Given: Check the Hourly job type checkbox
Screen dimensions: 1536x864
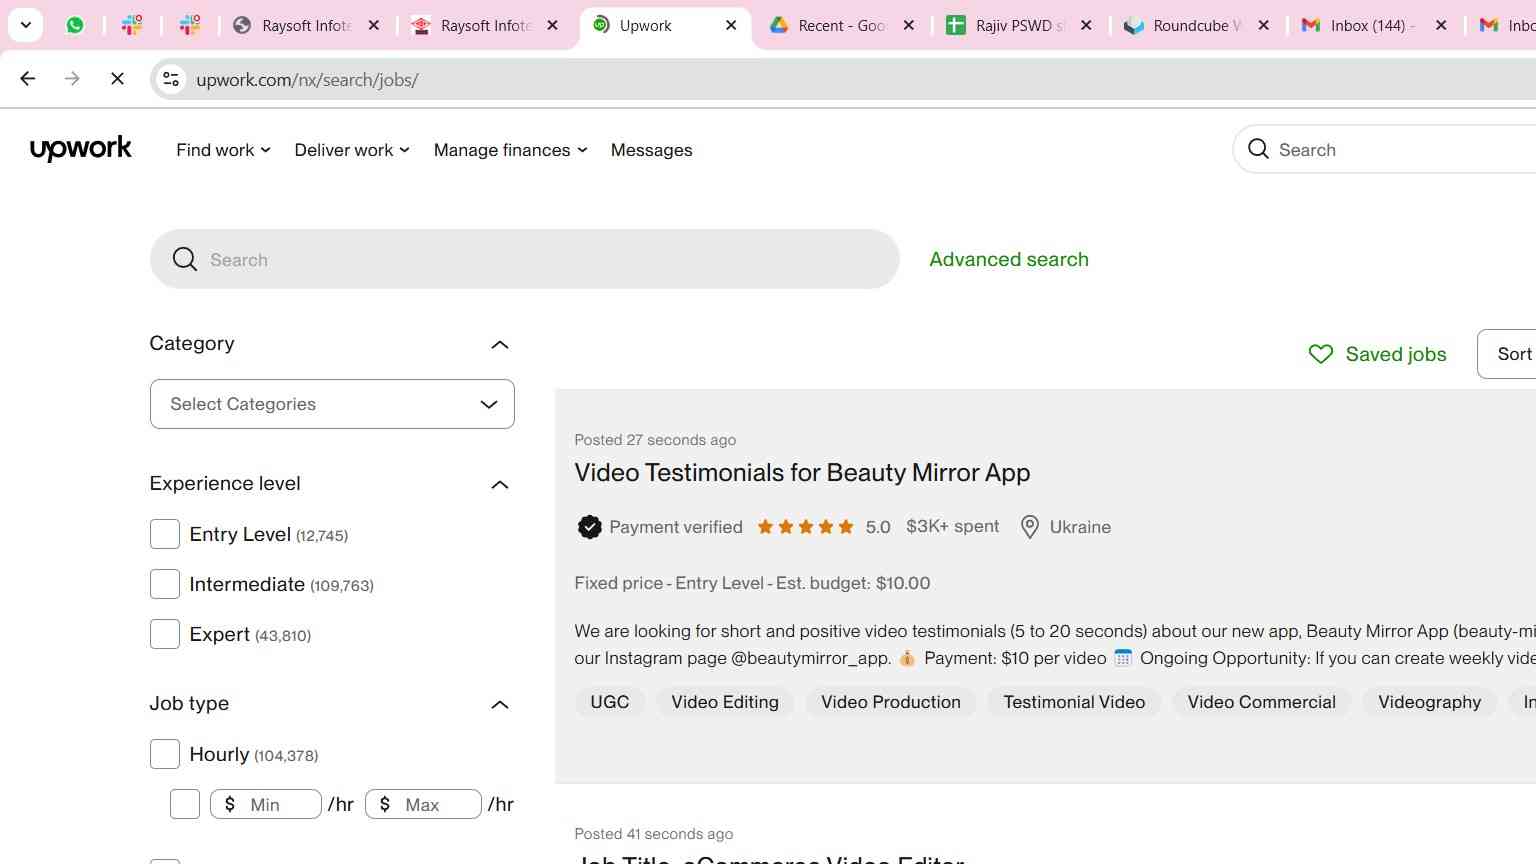Looking at the screenshot, I should pyautogui.click(x=165, y=754).
